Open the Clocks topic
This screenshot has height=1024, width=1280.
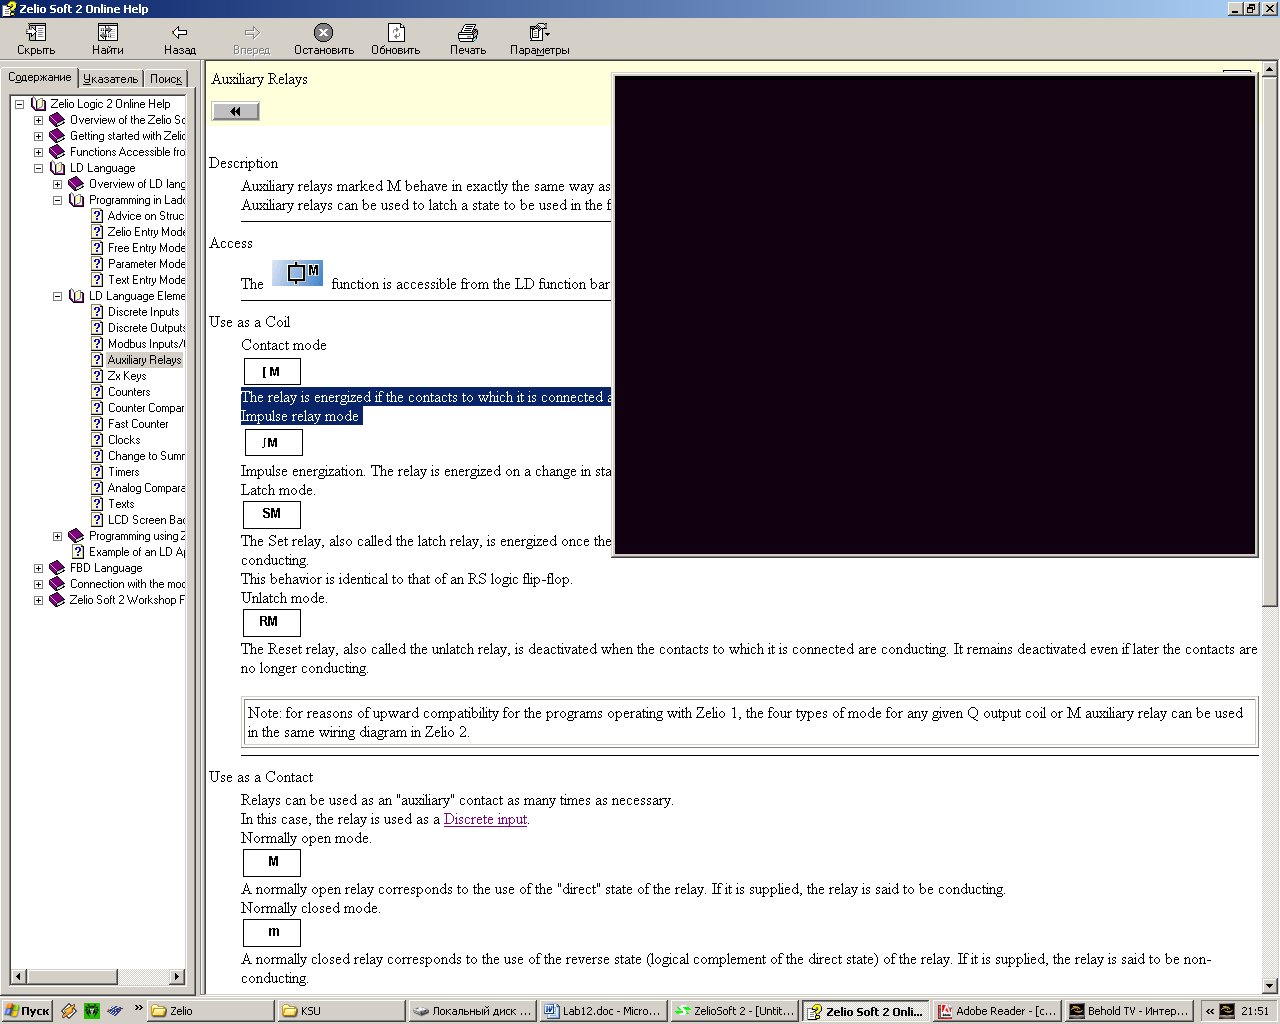[x=124, y=440]
